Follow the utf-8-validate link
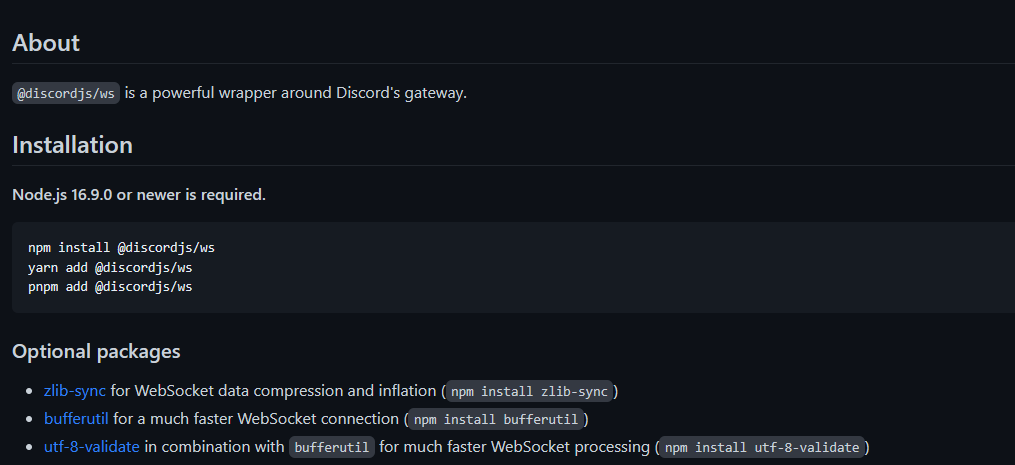This screenshot has height=465, width=1015. pos(91,447)
